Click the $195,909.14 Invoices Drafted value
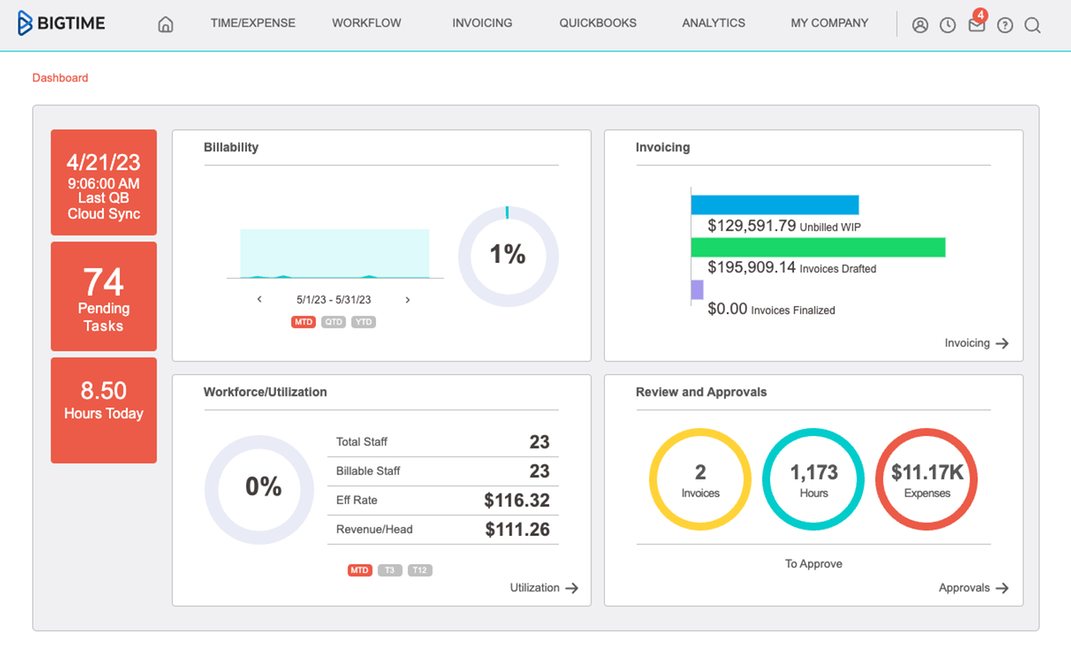 point(751,267)
